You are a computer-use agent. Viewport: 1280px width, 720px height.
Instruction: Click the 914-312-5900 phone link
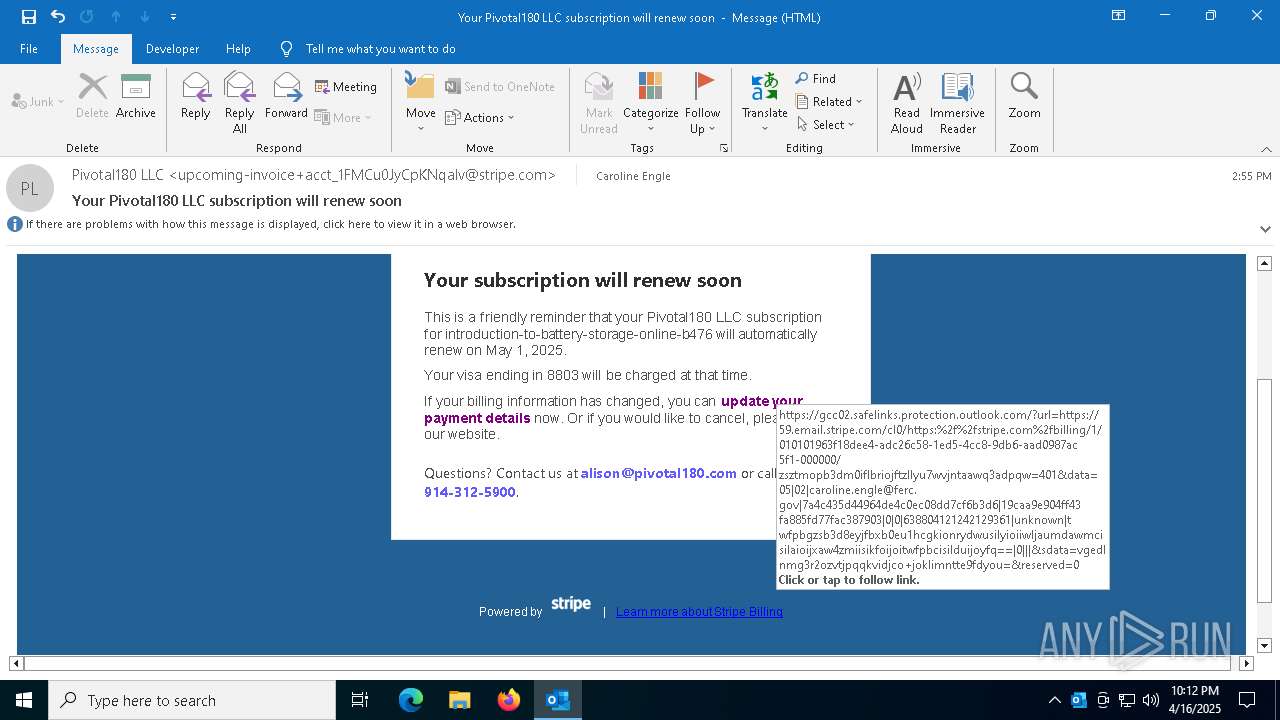[469, 492]
